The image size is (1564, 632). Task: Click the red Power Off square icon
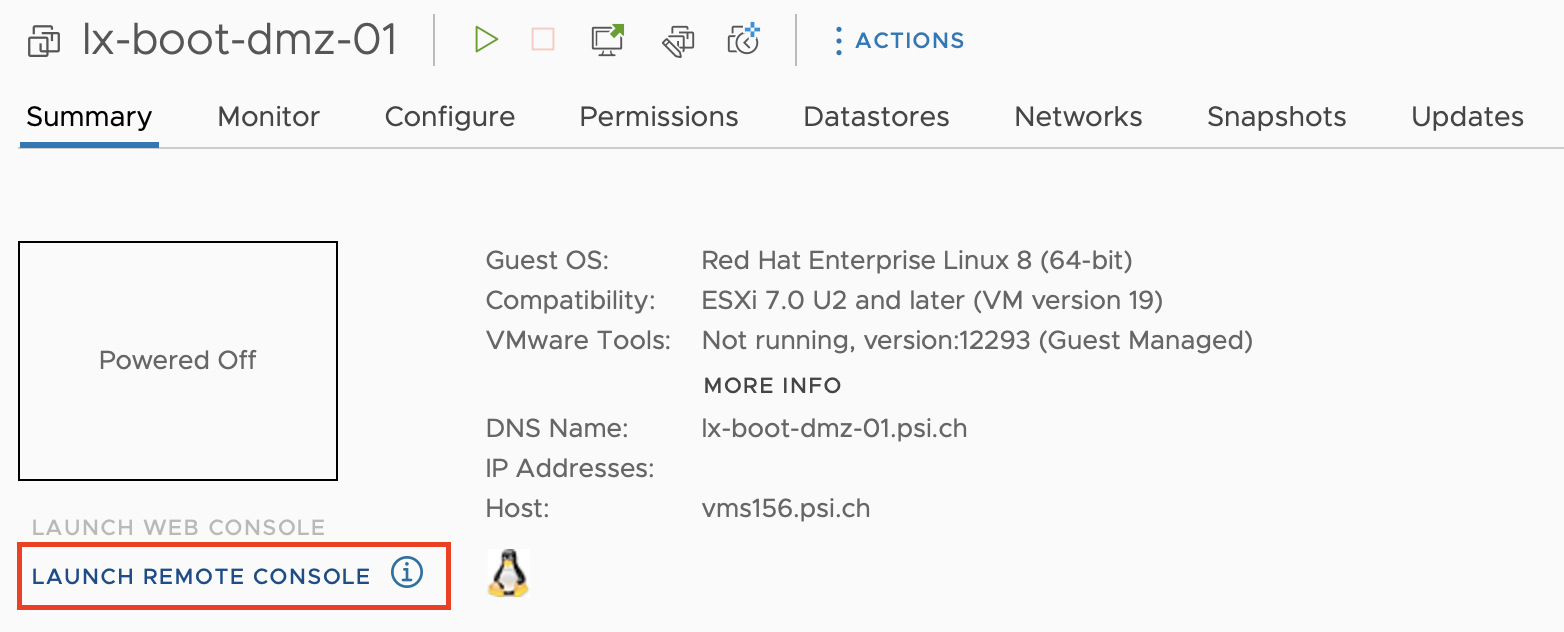tap(543, 40)
